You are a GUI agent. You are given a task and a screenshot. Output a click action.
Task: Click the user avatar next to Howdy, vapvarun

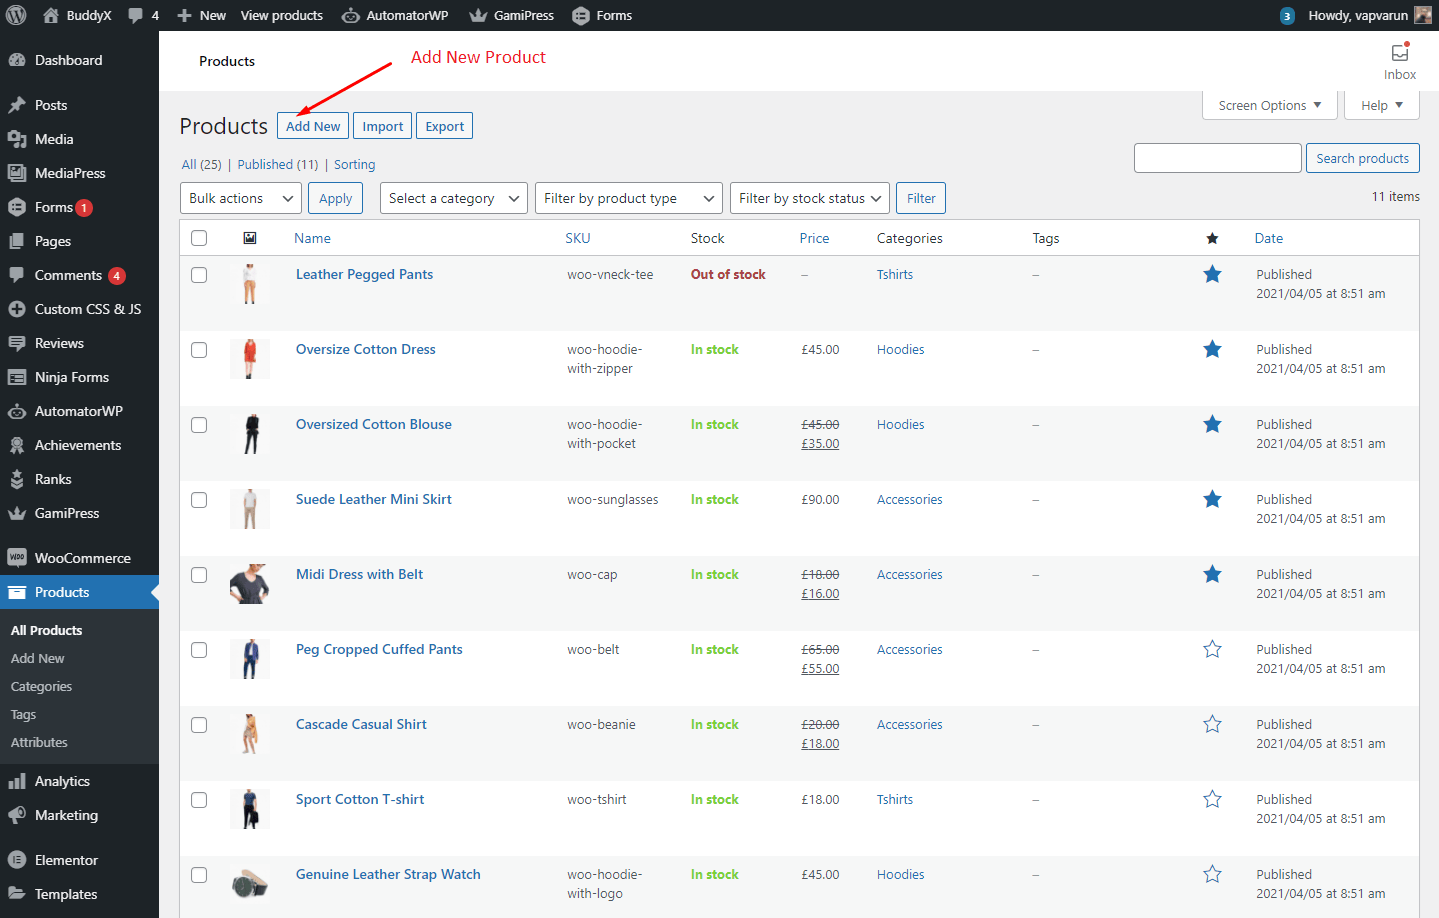1422,15
